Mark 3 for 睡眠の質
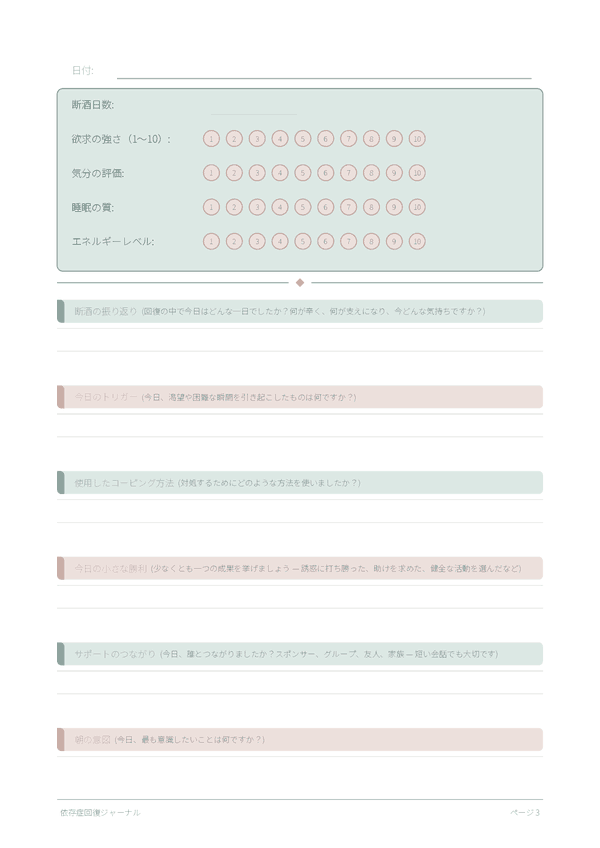Screen dimensions: 600x848 pyautogui.click(x=257, y=207)
